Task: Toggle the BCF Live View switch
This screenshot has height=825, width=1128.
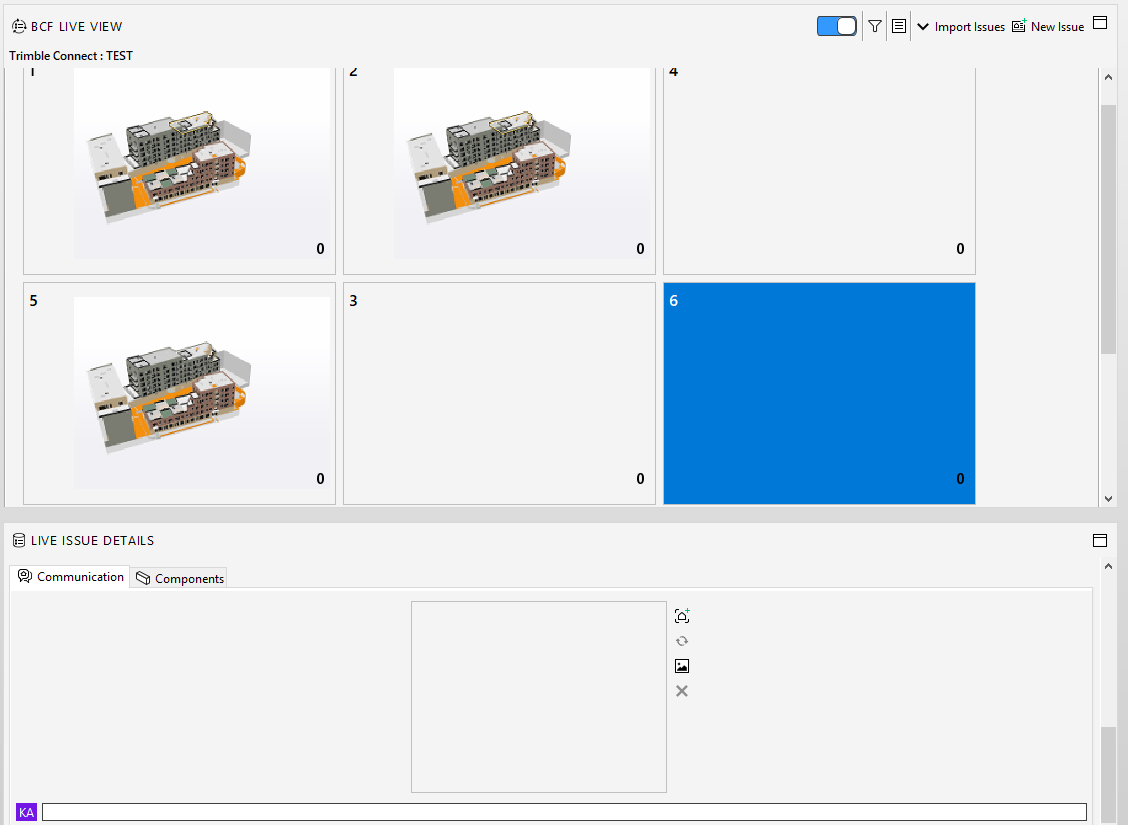Action: (837, 26)
